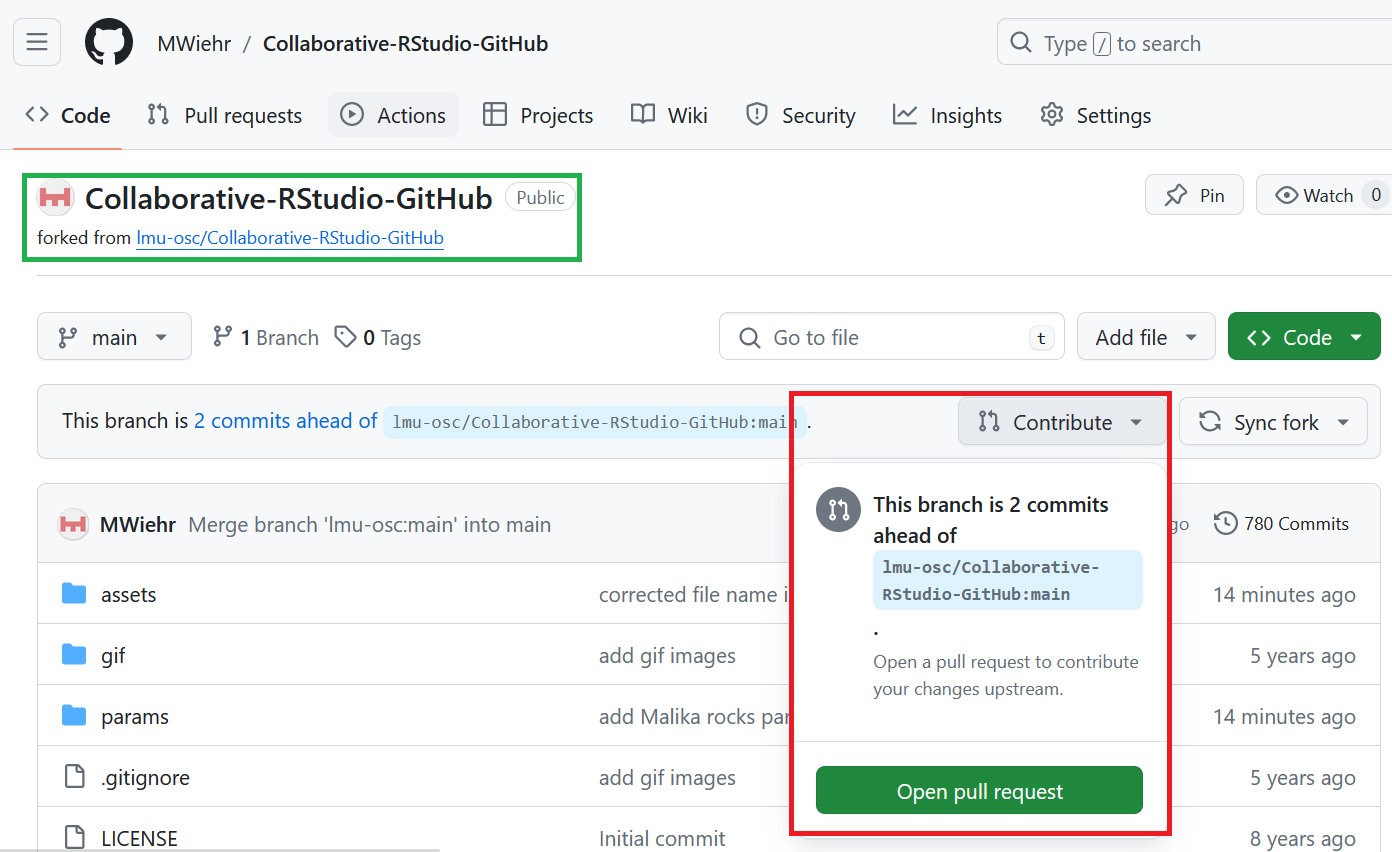Click the assets folder icon
This screenshot has width=1392, height=852.
click(74, 594)
